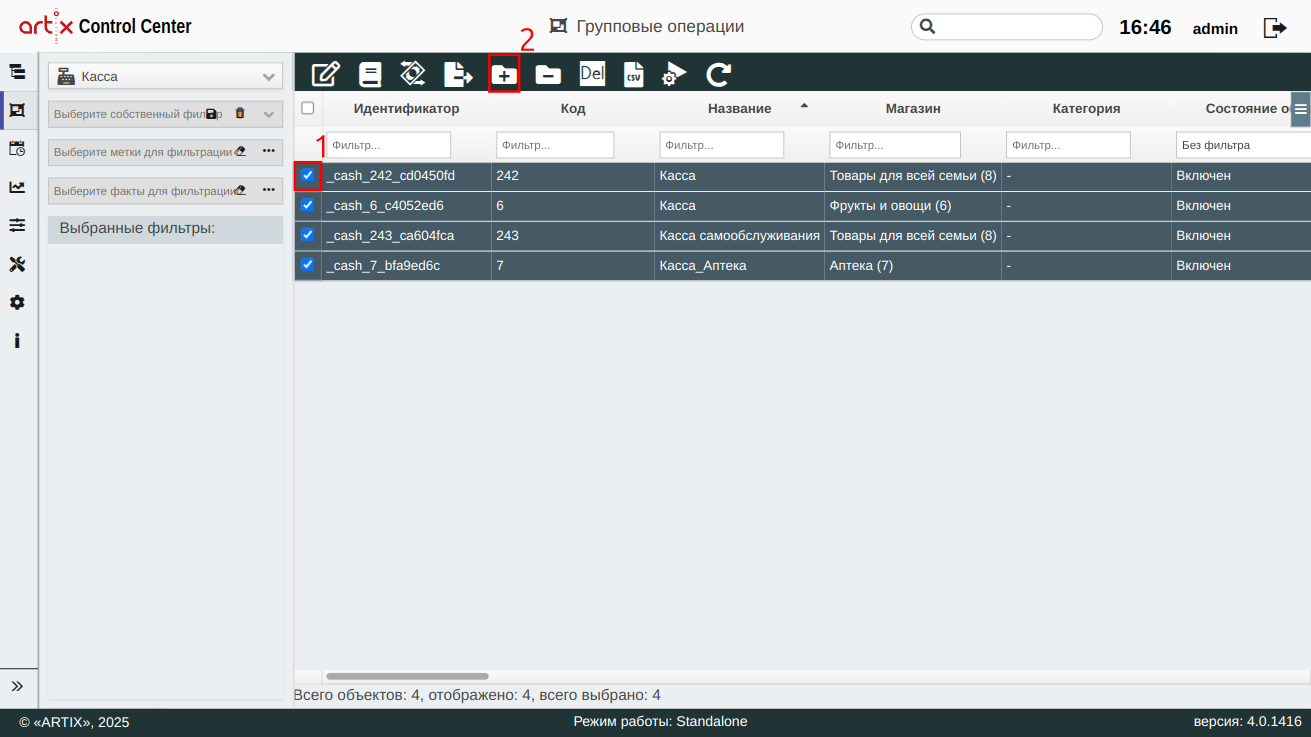
Task: Open the table column hamburger menu
Action: point(1300,109)
